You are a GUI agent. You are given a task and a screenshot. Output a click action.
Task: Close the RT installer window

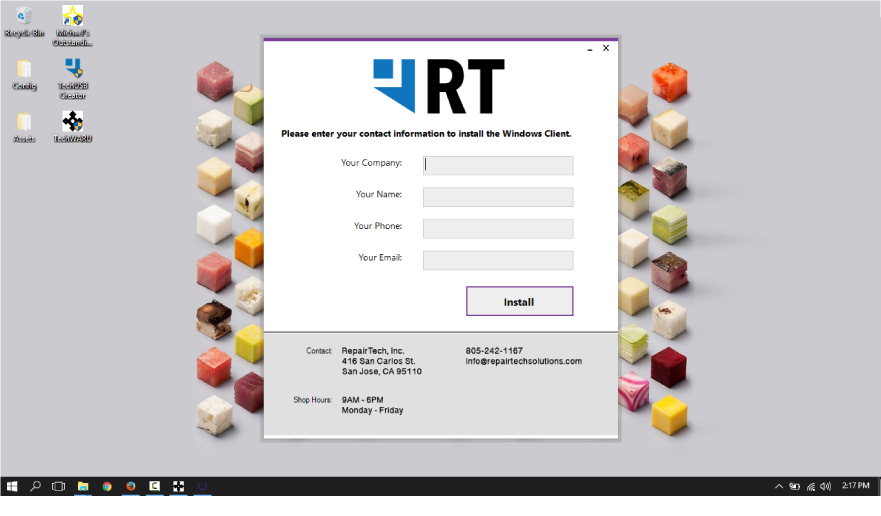pyautogui.click(x=606, y=48)
